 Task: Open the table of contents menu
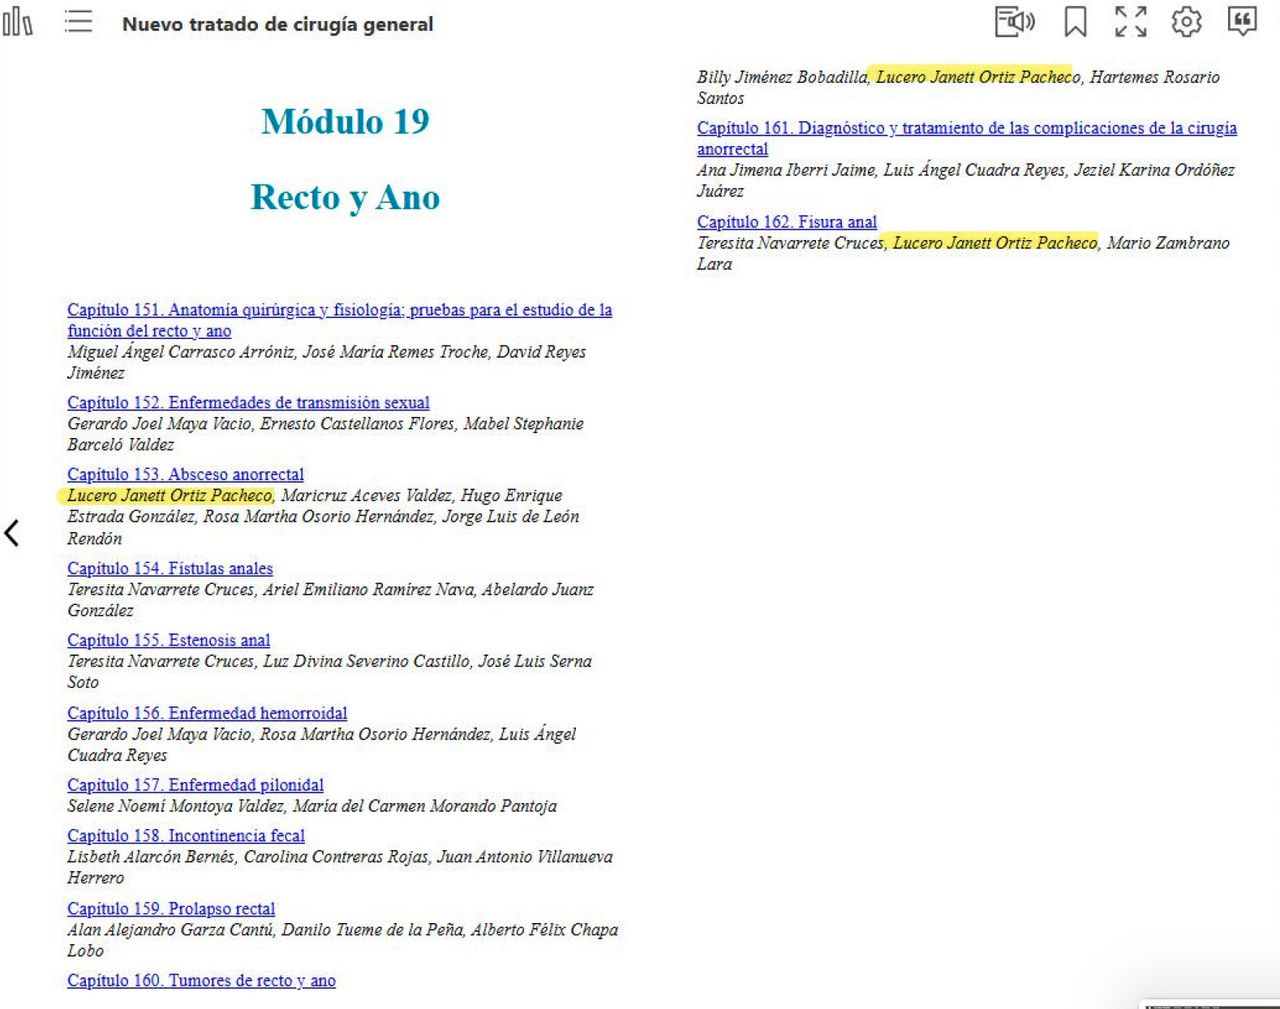78,22
